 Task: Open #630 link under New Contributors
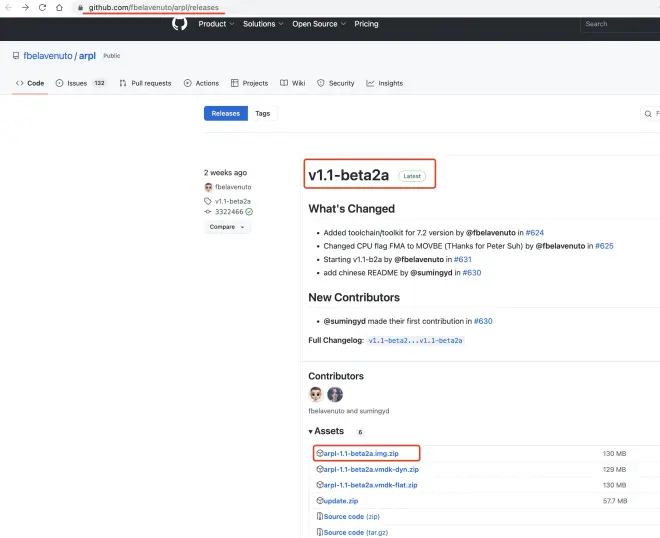483,321
